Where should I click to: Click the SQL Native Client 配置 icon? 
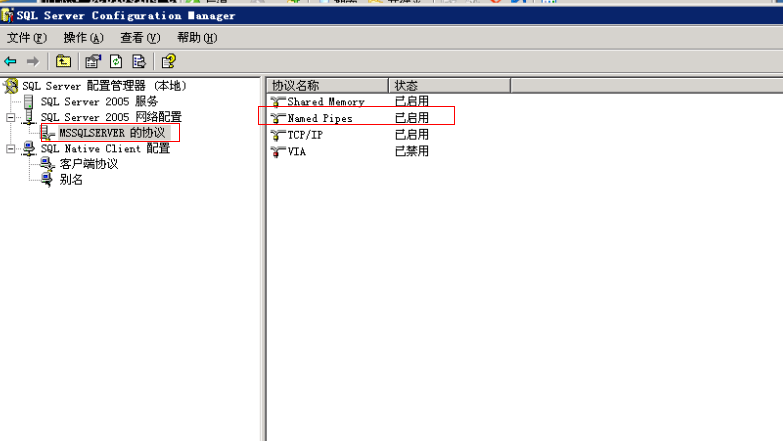click(29, 148)
